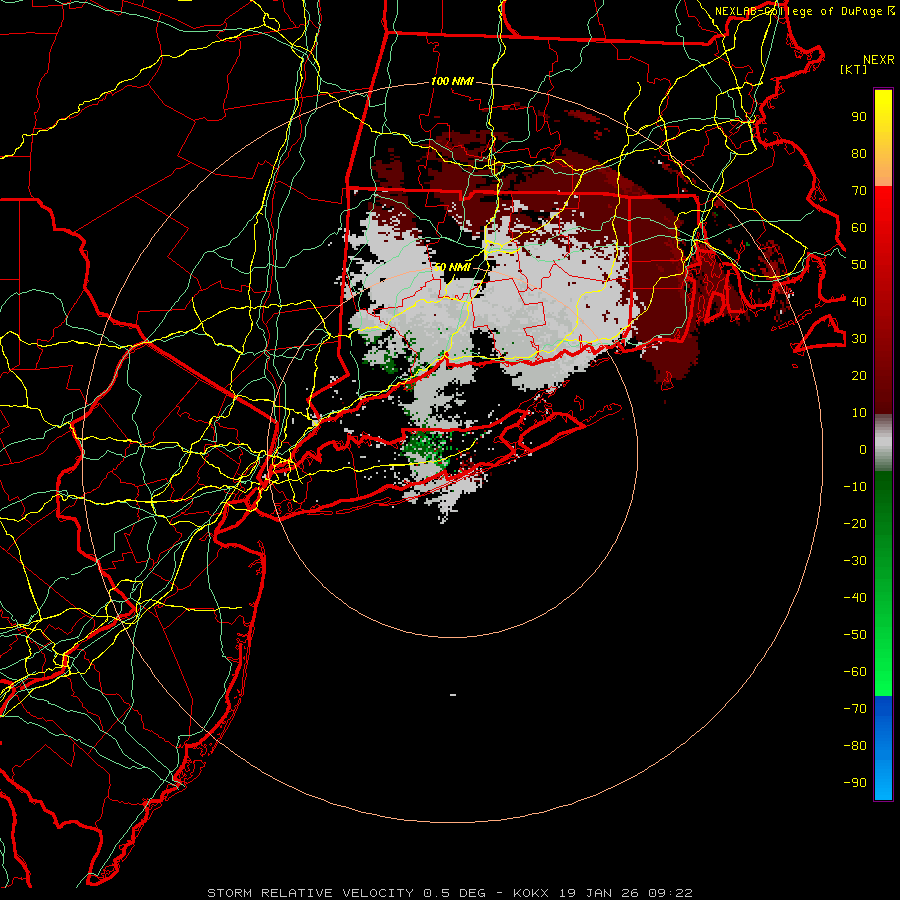Viewport: 900px width, 900px height.
Task: Click the -10 value on color scale
Action: pos(855,487)
